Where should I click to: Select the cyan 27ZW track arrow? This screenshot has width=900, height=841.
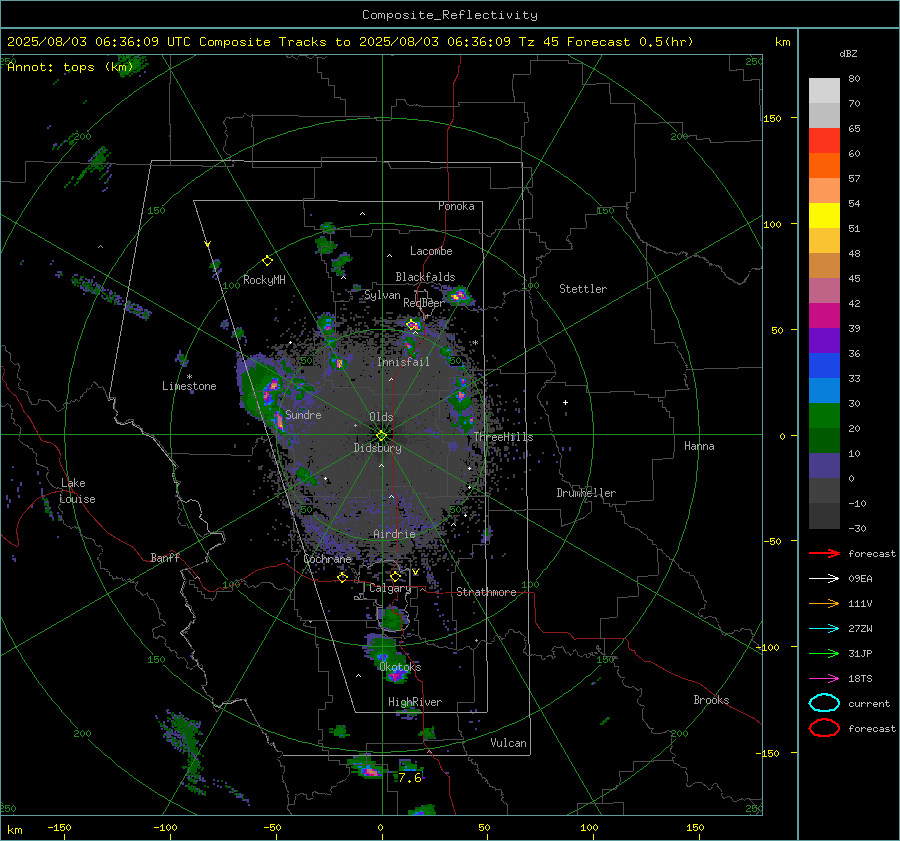click(824, 629)
